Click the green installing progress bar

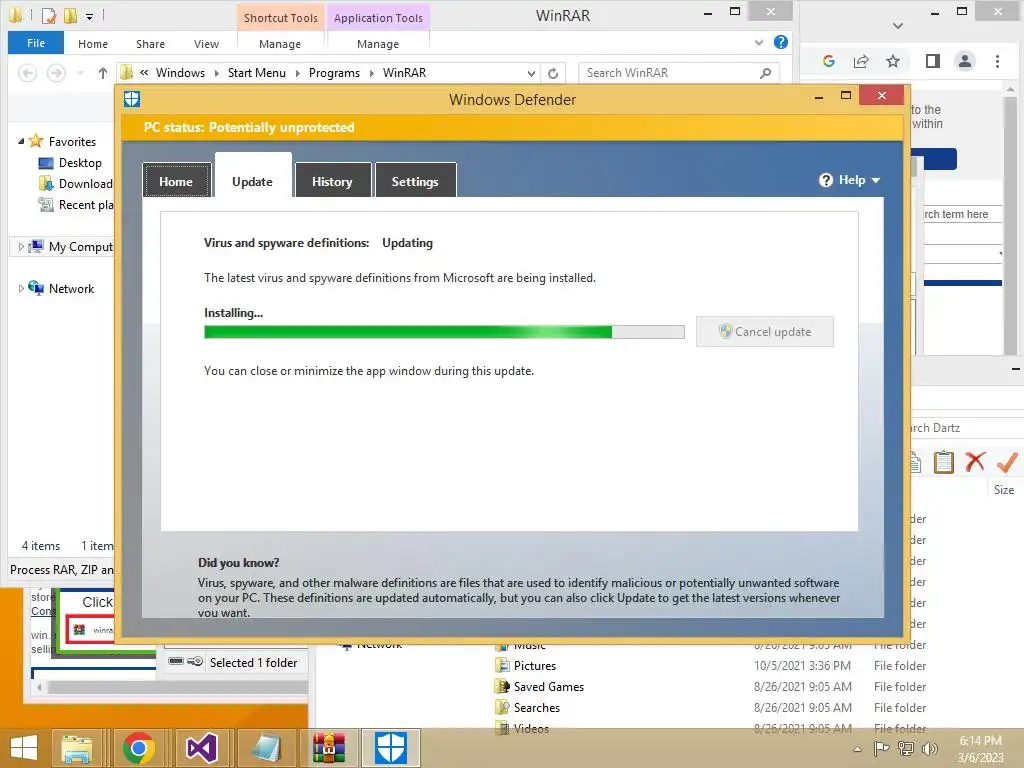click(444, 332)
